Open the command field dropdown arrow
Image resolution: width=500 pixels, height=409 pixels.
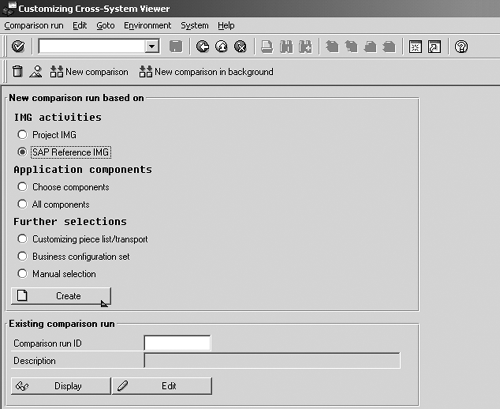[x=152, y=46]
